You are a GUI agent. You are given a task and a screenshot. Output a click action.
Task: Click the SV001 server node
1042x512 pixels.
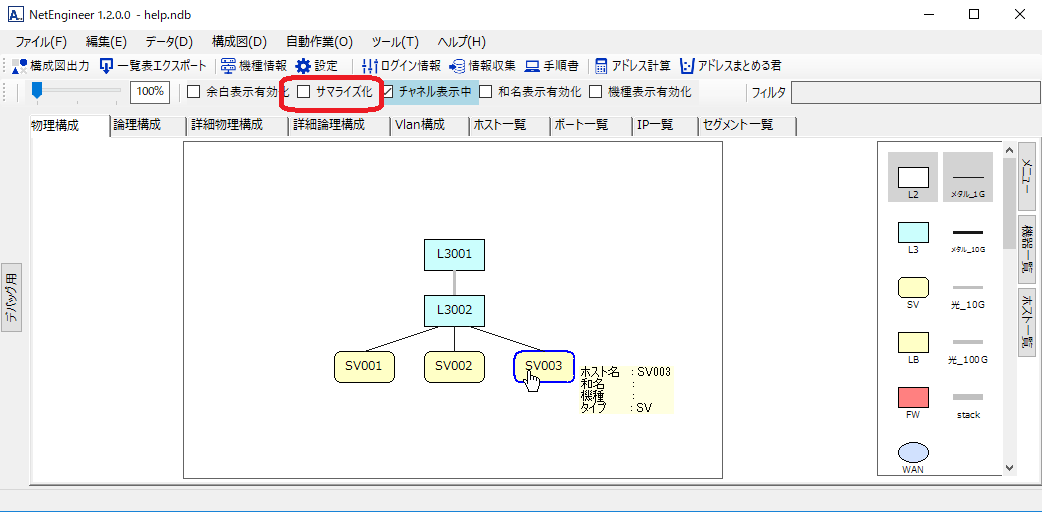(364, 366)
